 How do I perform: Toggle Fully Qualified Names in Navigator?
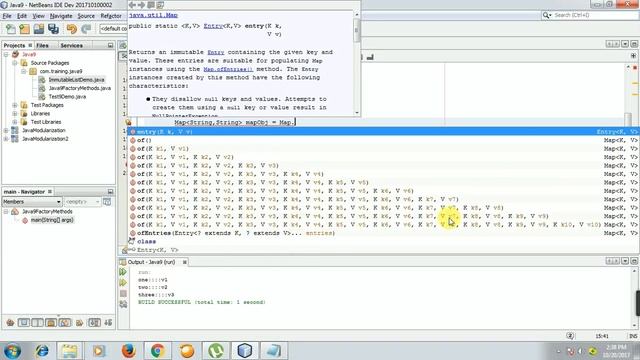80,322
